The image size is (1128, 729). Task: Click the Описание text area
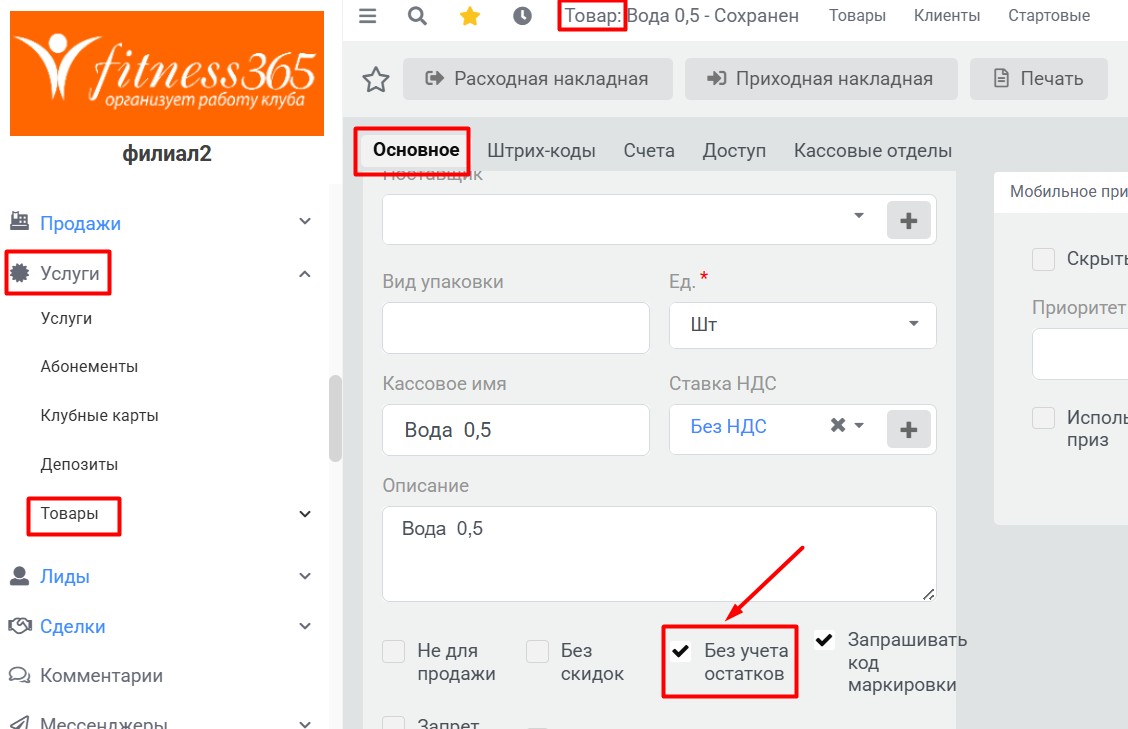(x=660, y=554)
